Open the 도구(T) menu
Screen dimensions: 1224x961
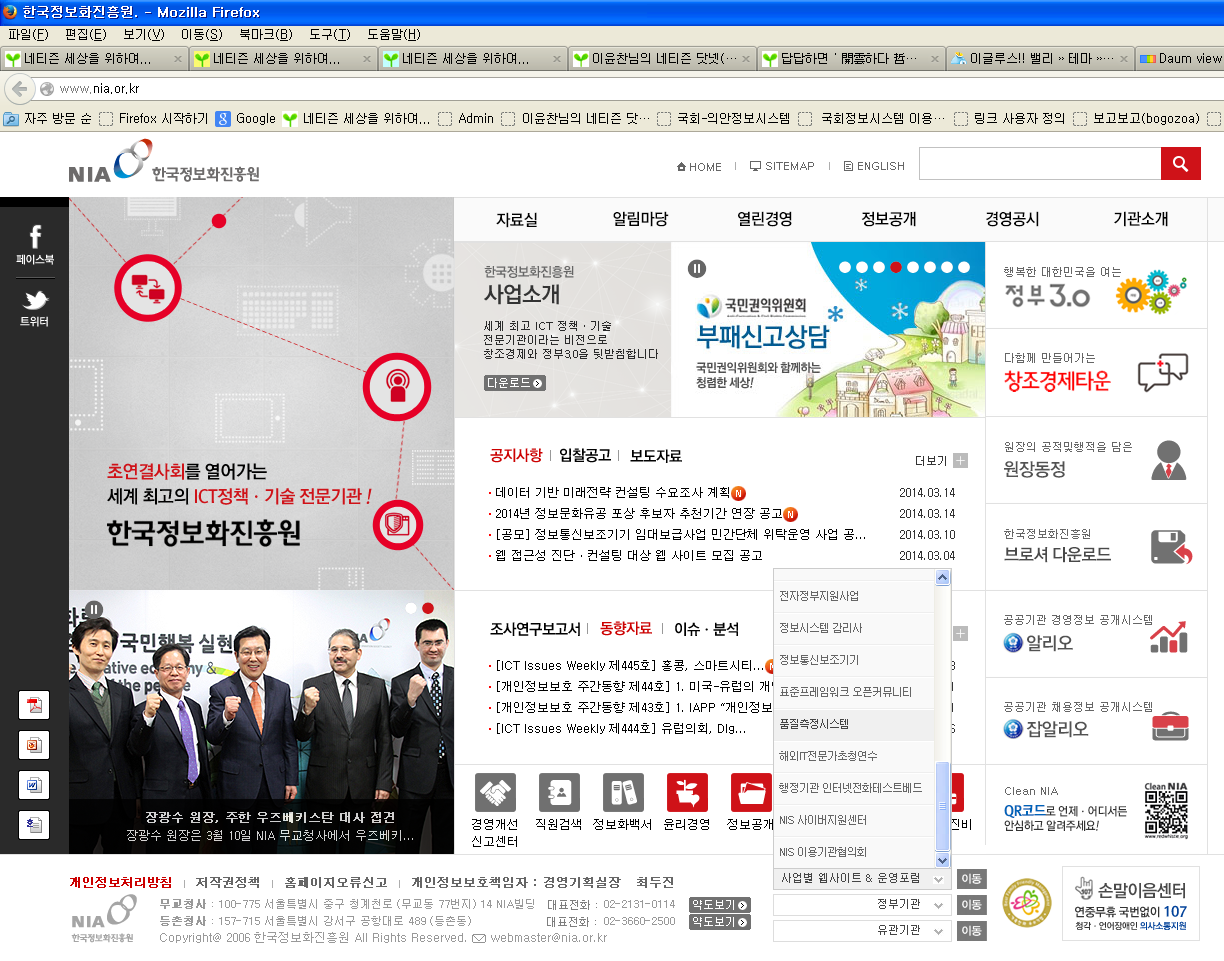(x=329, y=34)
